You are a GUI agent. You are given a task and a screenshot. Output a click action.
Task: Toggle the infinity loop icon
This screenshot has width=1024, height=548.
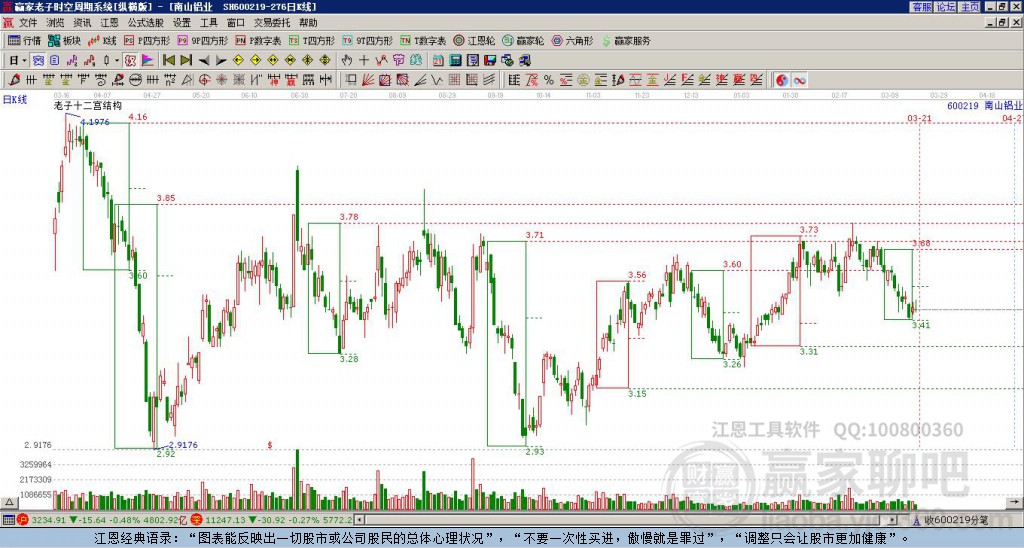(x=799, y=80)
